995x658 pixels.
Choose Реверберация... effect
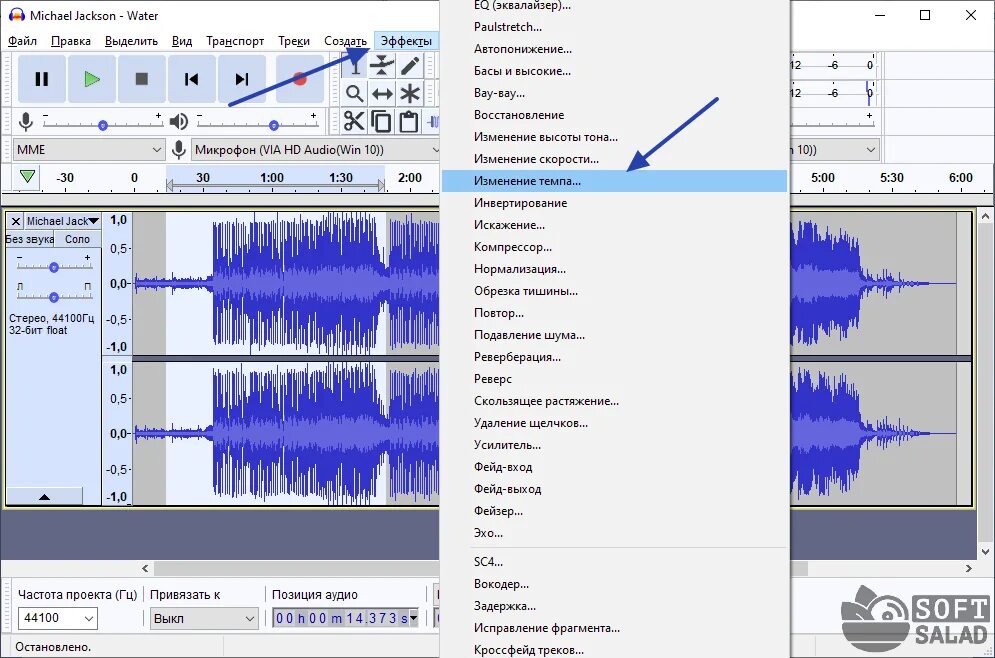(614, 357)
